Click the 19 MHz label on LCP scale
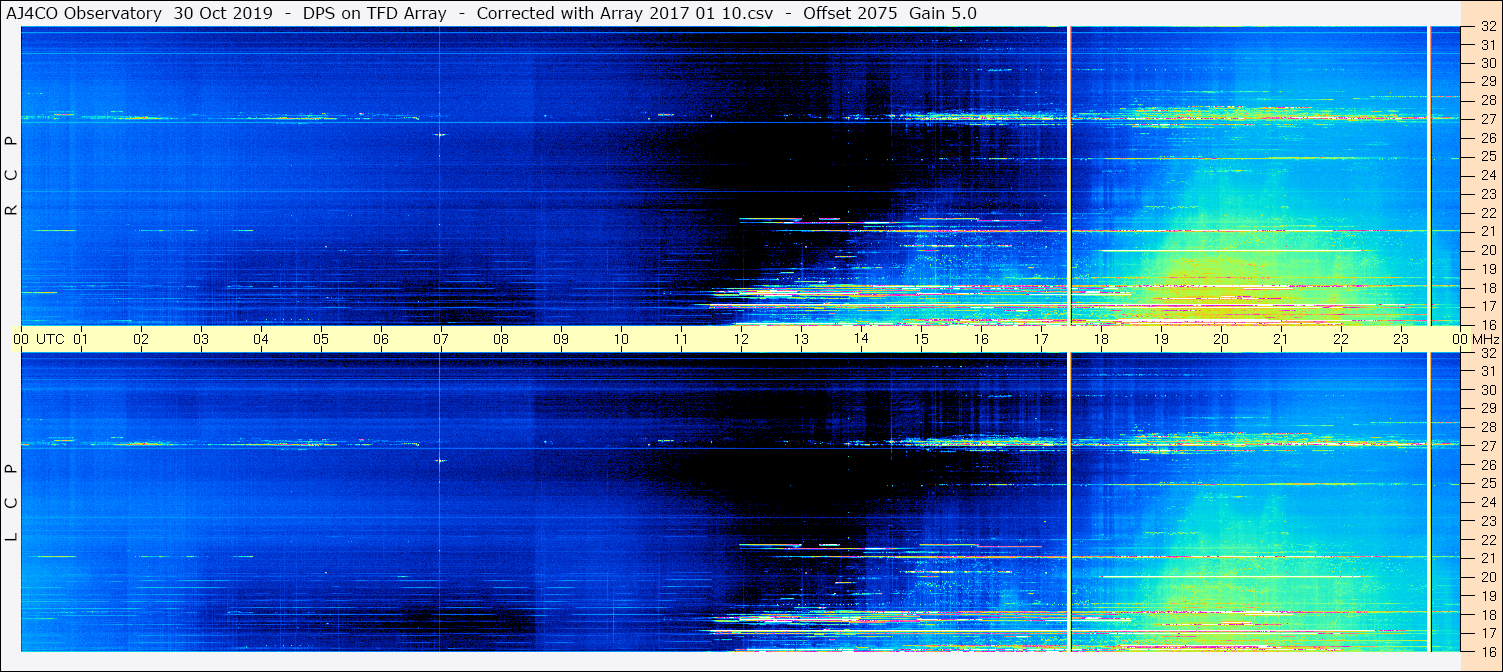The image size is (1503, 672). coord(1487,596)
